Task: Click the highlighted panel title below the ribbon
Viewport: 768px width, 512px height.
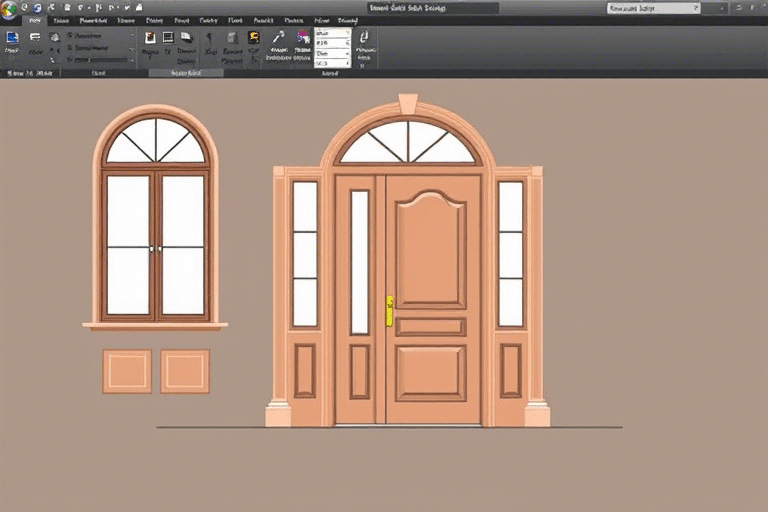Action: (187, 73)
